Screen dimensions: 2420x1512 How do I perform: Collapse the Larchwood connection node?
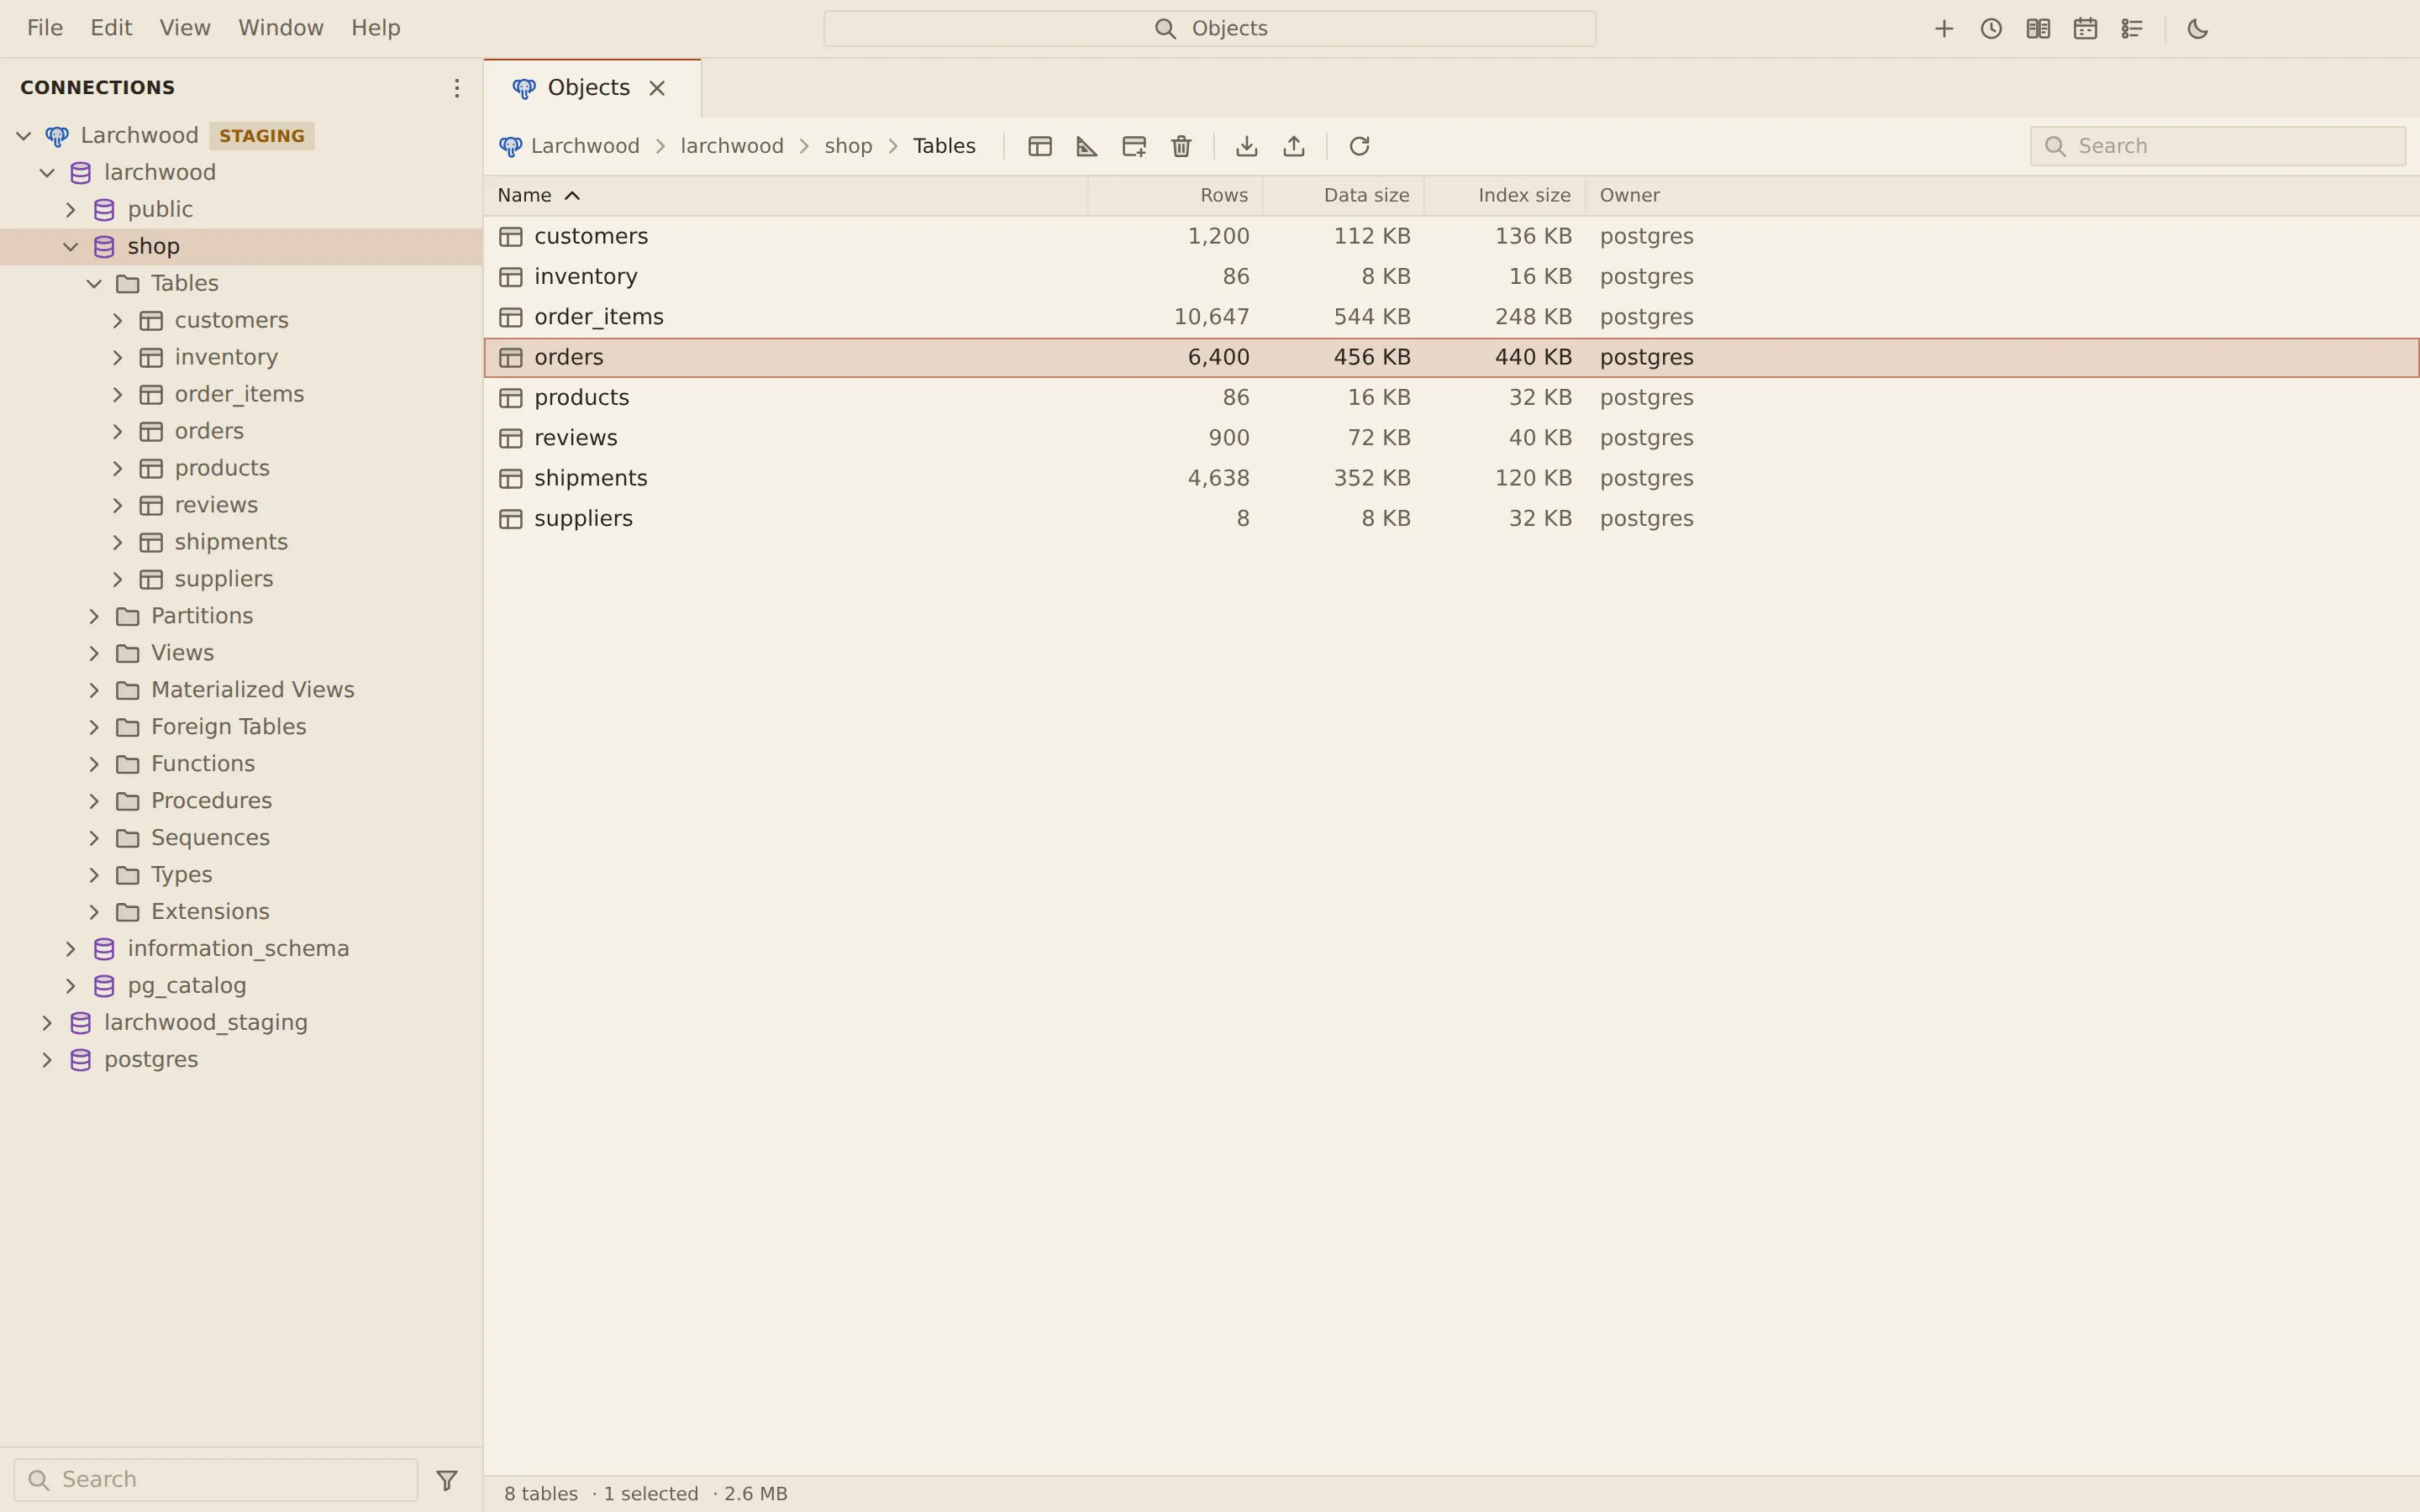coord(23,135)
